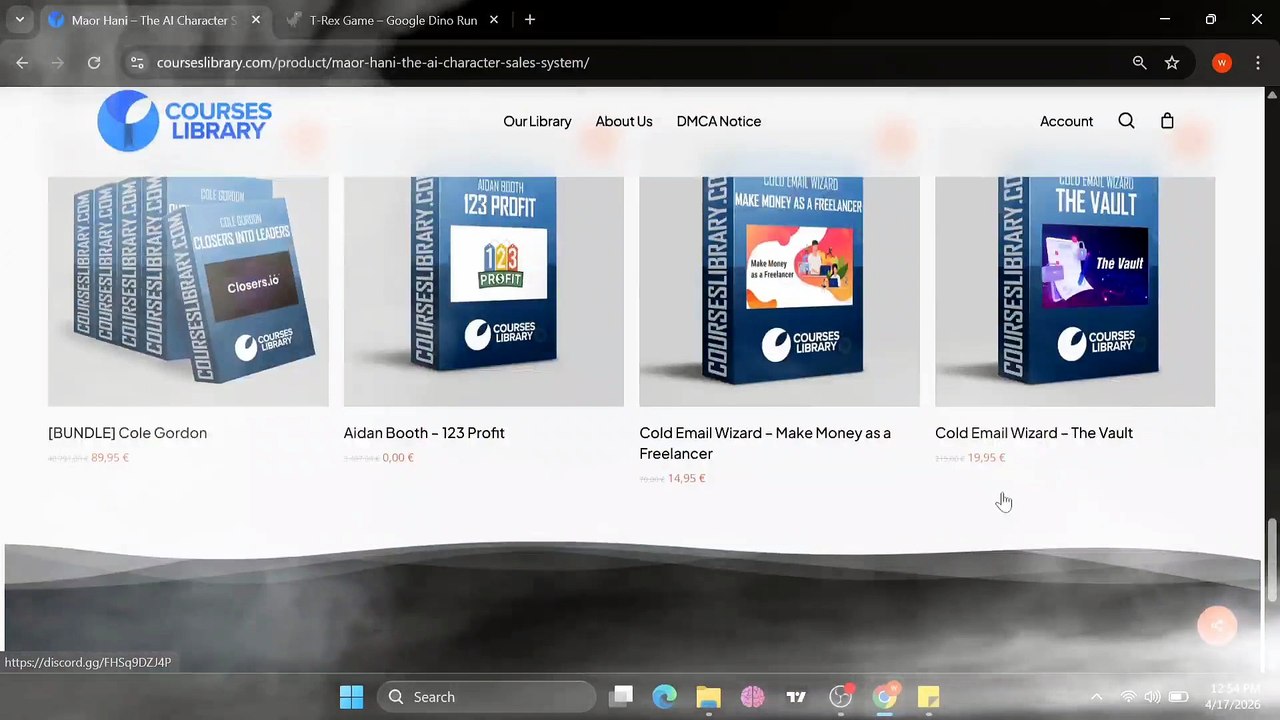Screen dimensions: 1280x720
Task: Close the Maor Hani tab
Action: pos(255,20)
